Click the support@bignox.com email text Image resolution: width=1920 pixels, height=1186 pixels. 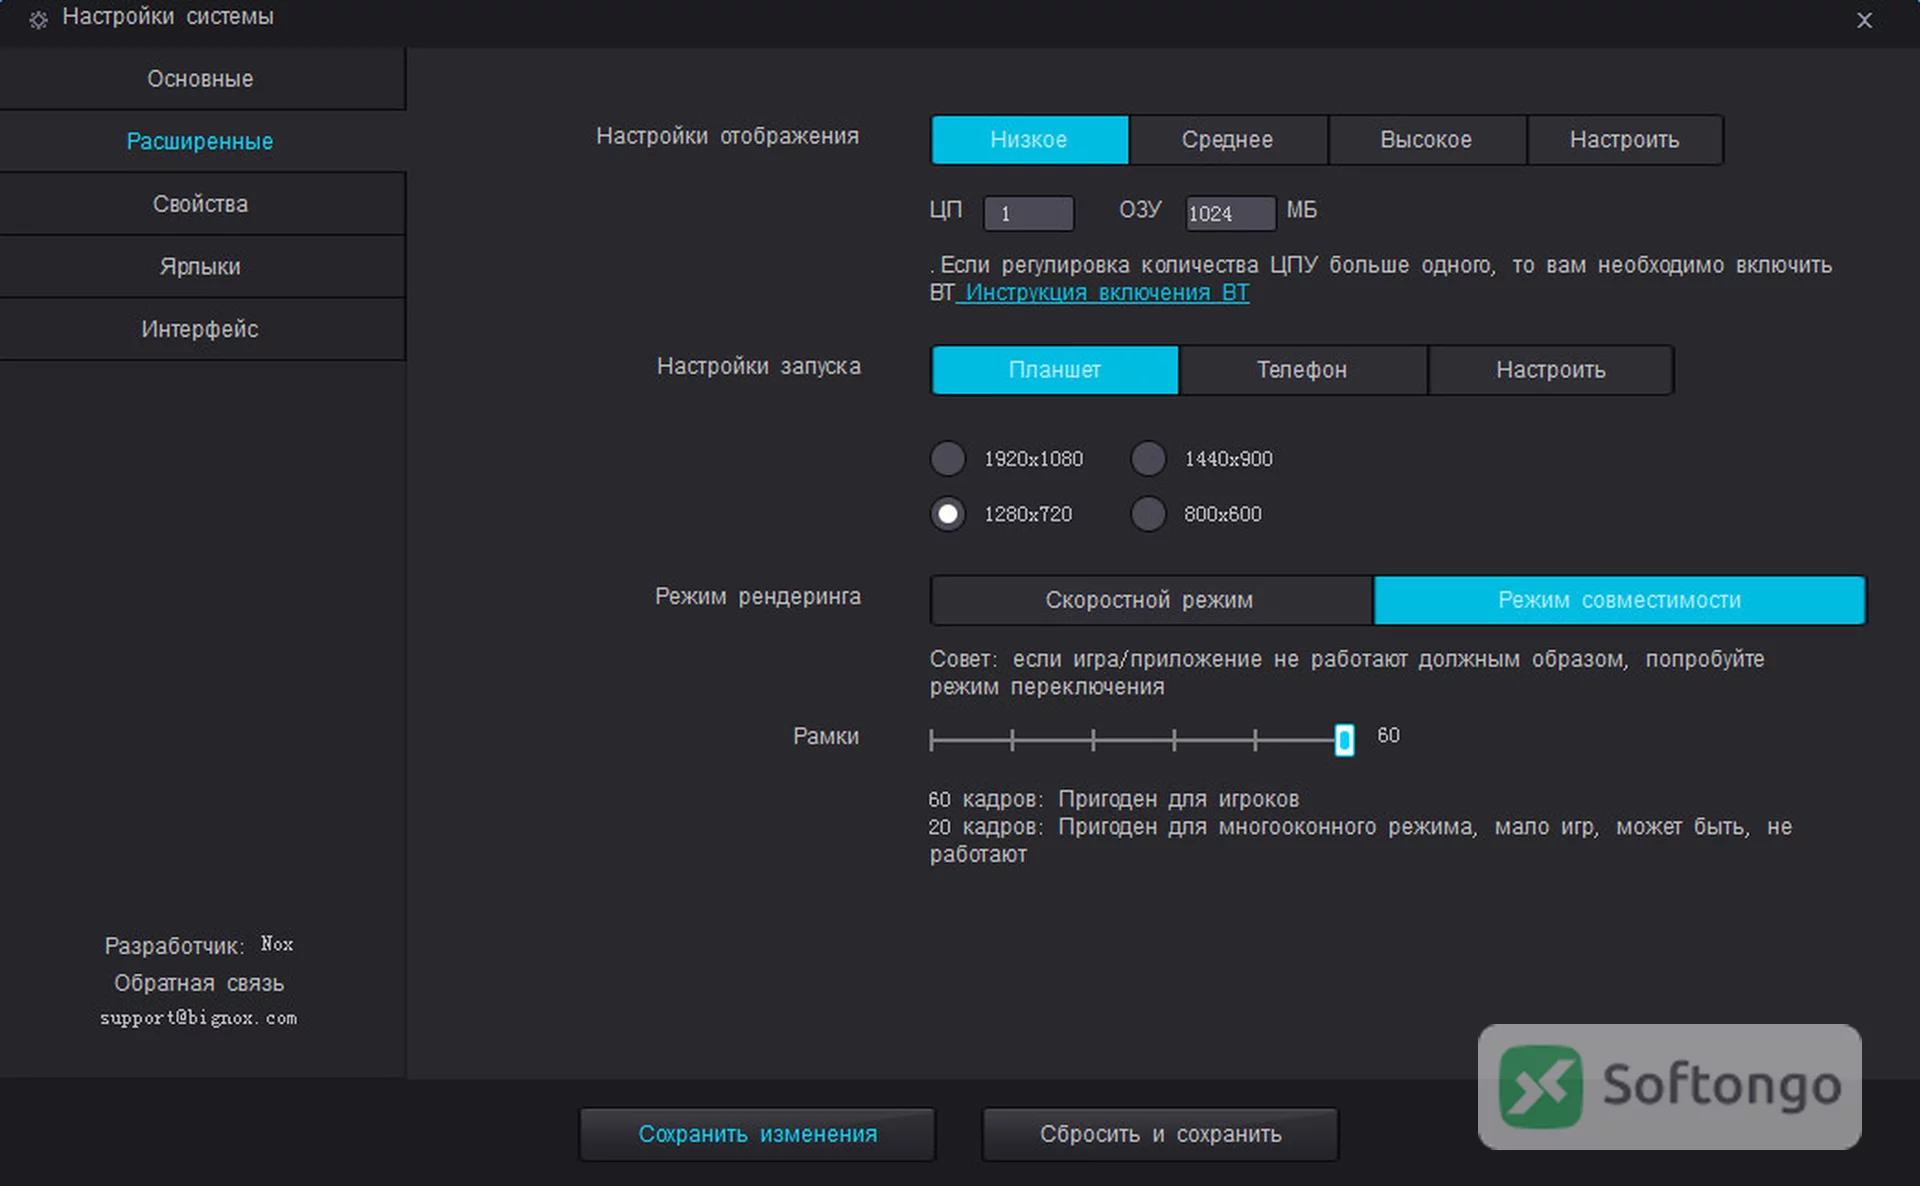click(198, 1018)
